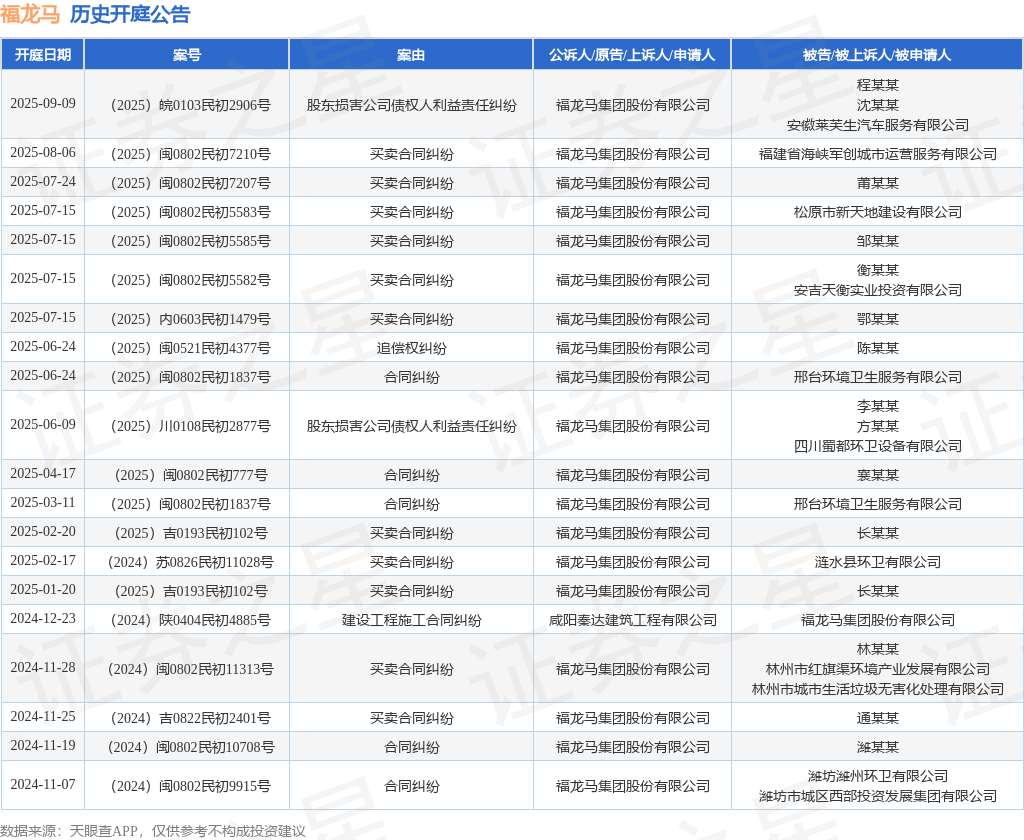Select the 被告/被上诉人/被申请人 column header
The height and width of the screenshot is (840, 1024).
[877, 55]
